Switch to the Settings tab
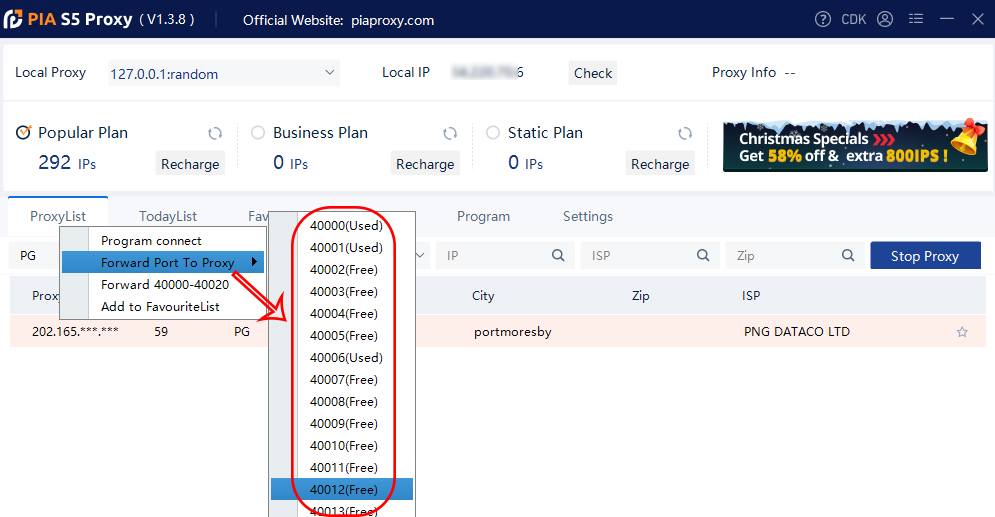Screen dimensions: 995x517 coord(588,216)
